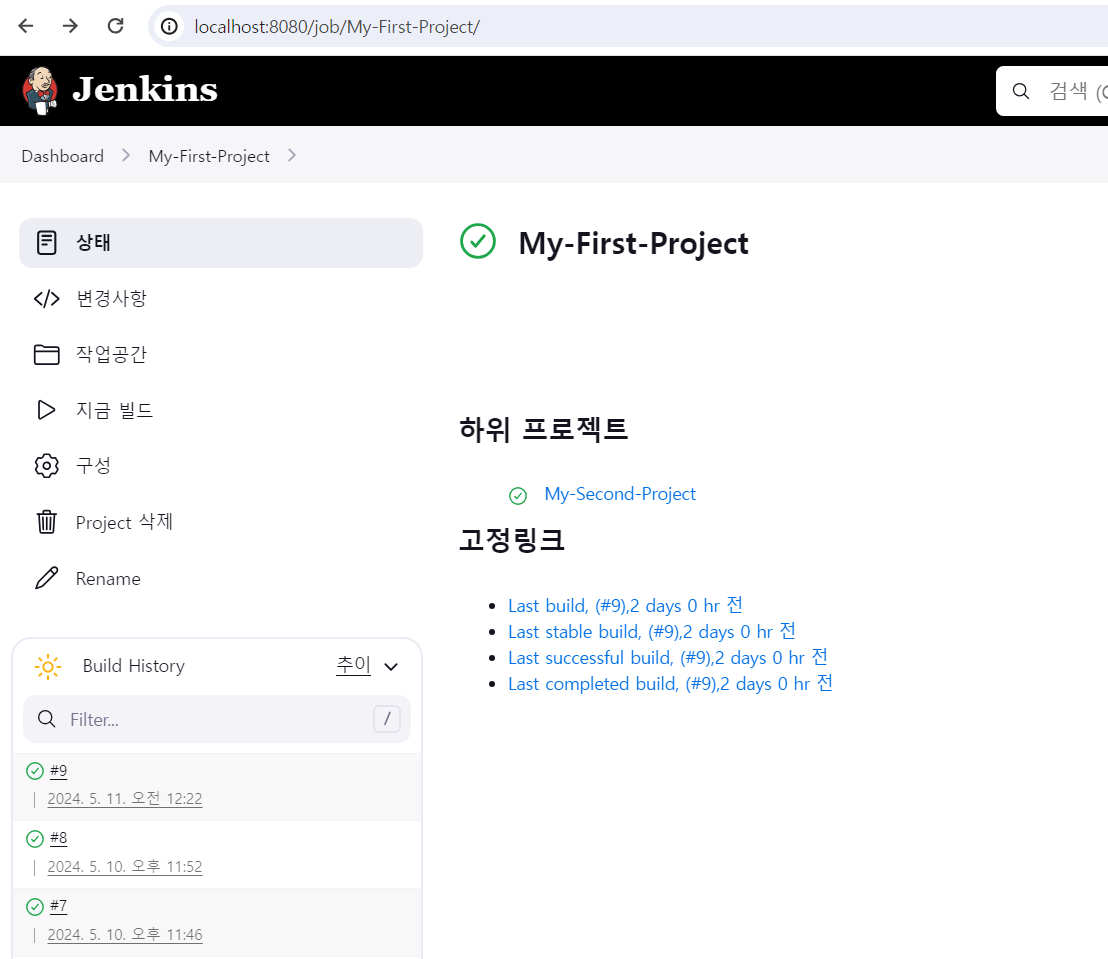Open the 변경사항 sidebar item
The width and height of the screenshot is (1108, 959).
pos(220,298)
